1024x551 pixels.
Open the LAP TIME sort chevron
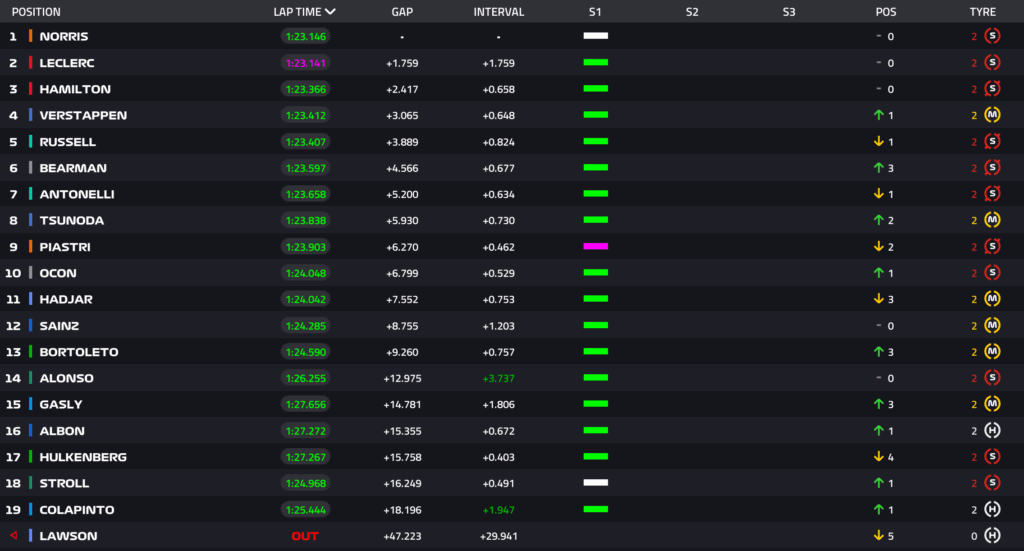coord(330,12)
